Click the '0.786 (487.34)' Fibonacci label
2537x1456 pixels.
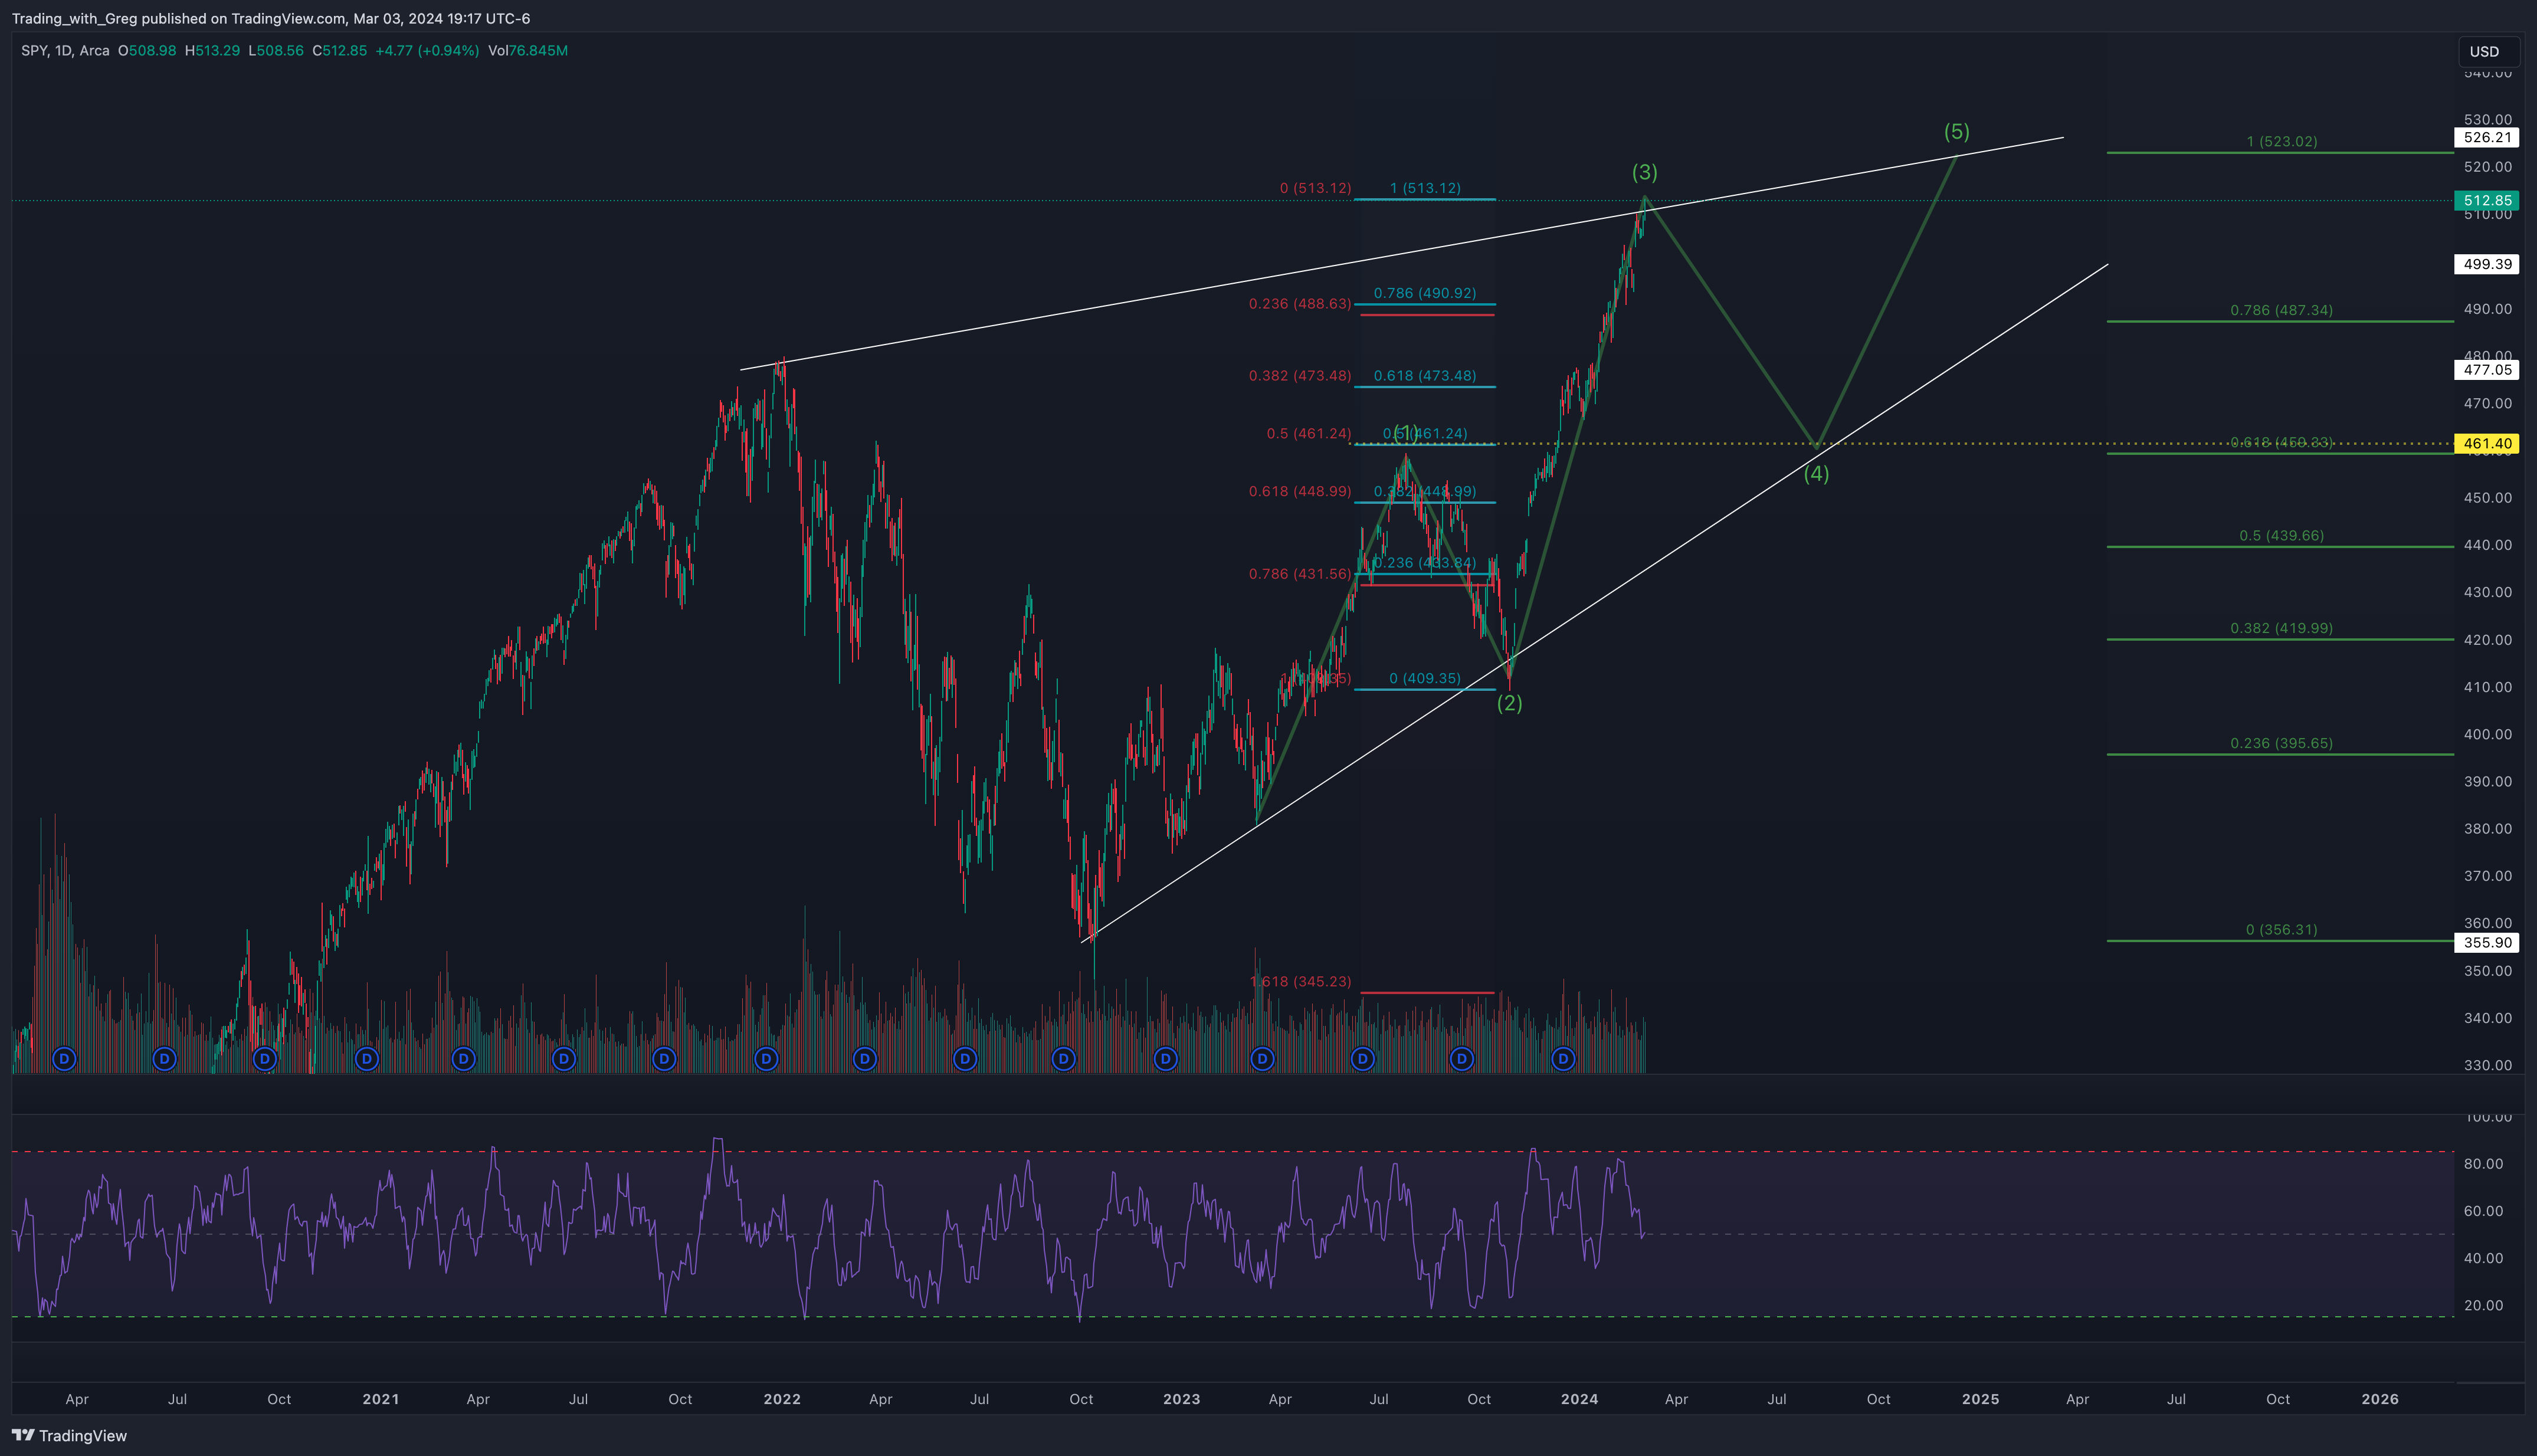2282,311
